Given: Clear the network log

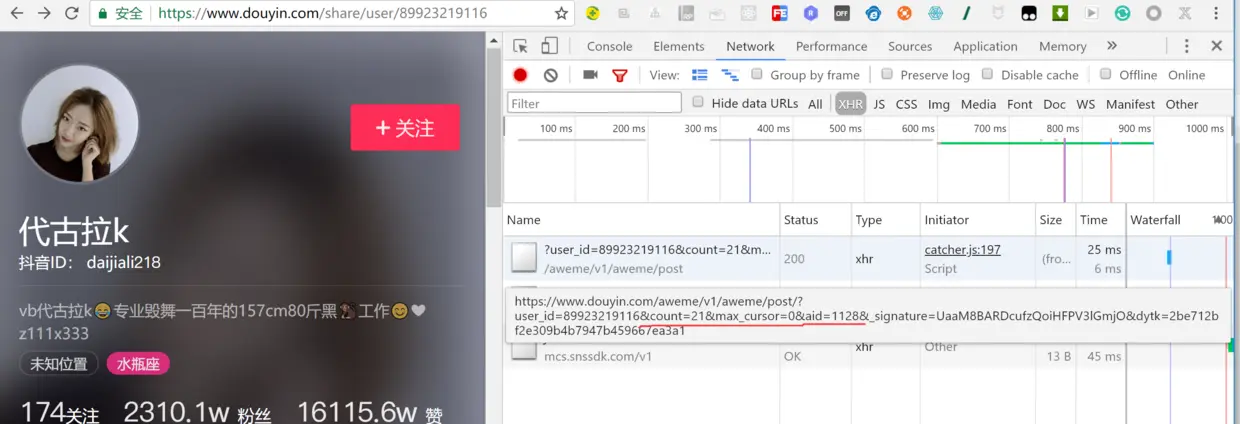Looking at the screenshot, I should point(550,75).
